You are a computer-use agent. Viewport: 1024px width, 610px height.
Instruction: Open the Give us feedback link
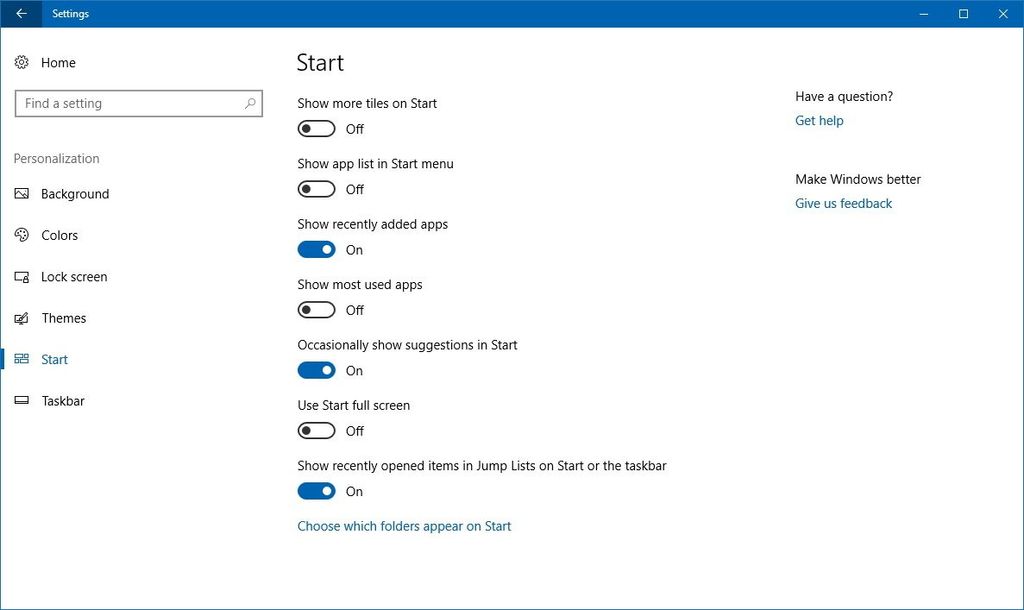[x=843, y=203]
